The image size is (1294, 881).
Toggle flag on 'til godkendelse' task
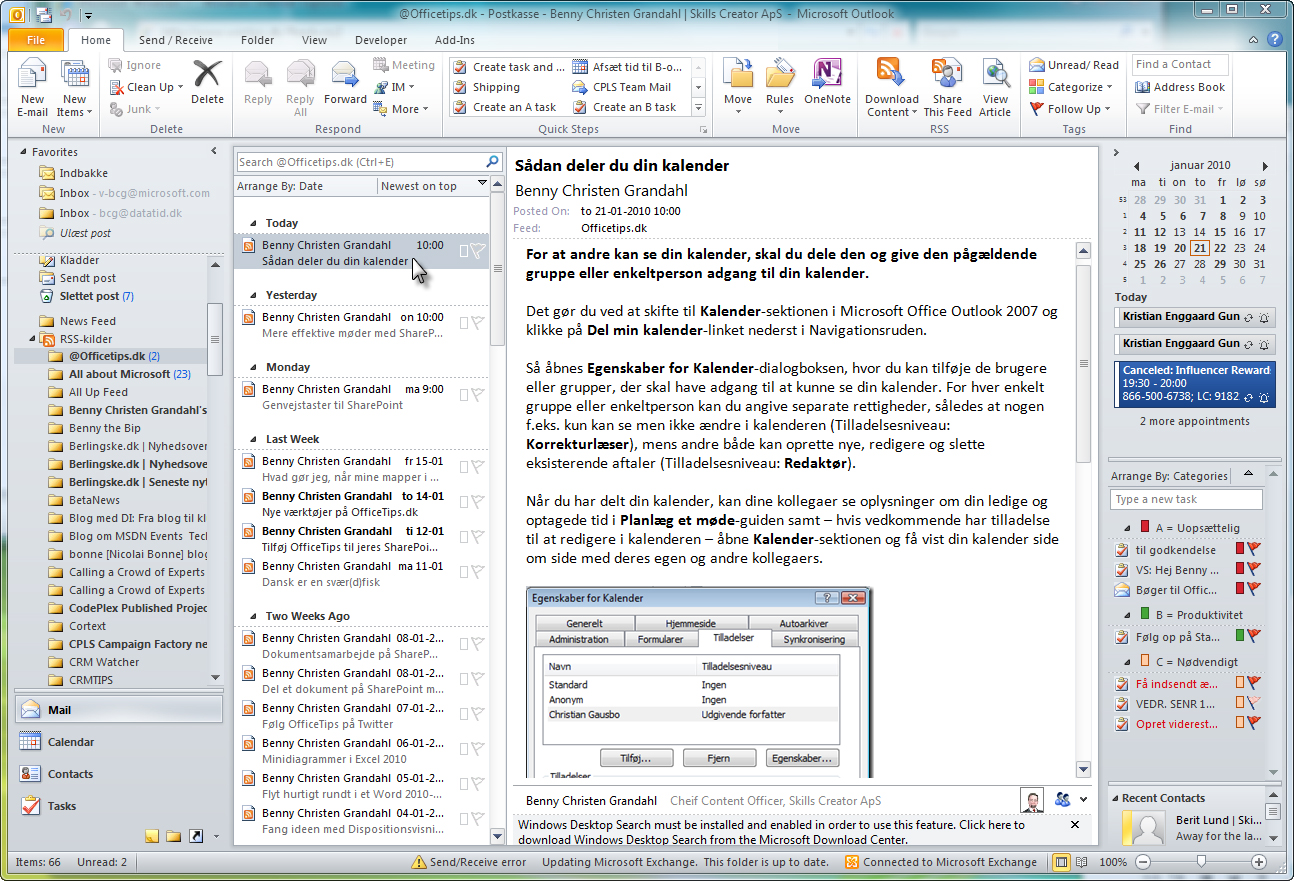pyautogui.click(x=1253, y=549)
